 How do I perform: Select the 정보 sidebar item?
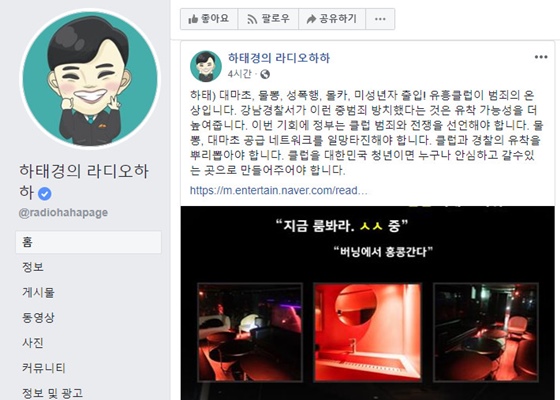tap(33, 267)
